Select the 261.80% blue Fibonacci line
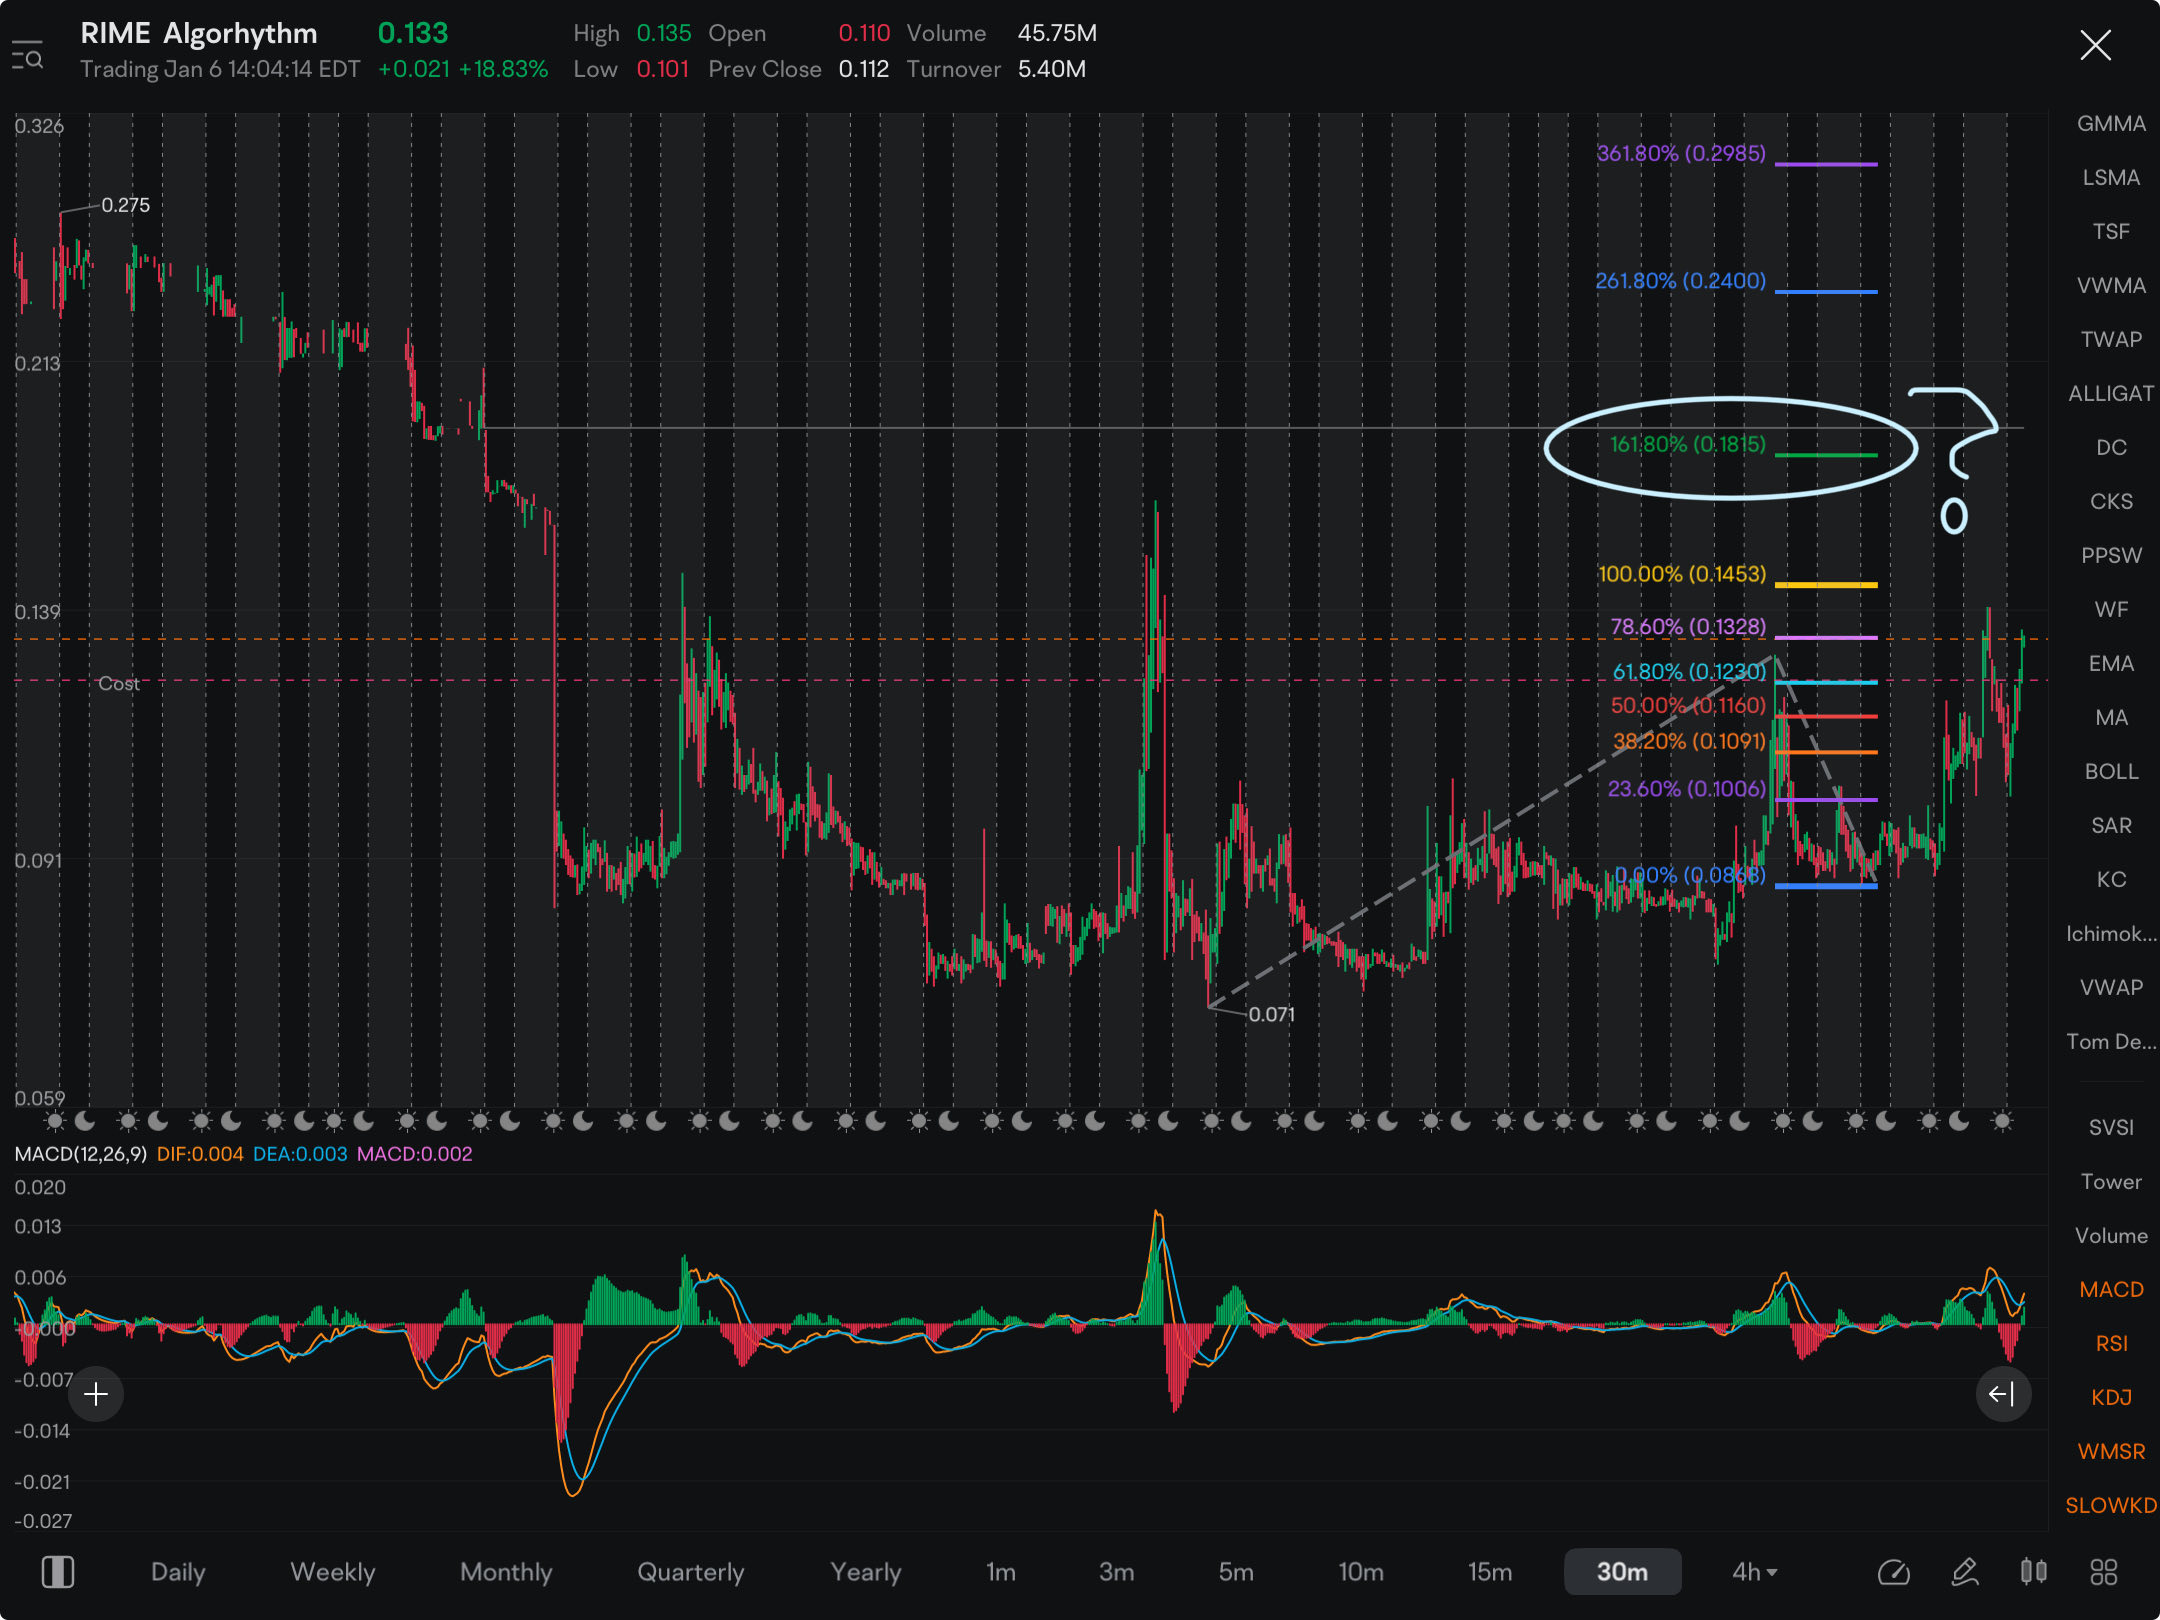 pos(1826,291)
